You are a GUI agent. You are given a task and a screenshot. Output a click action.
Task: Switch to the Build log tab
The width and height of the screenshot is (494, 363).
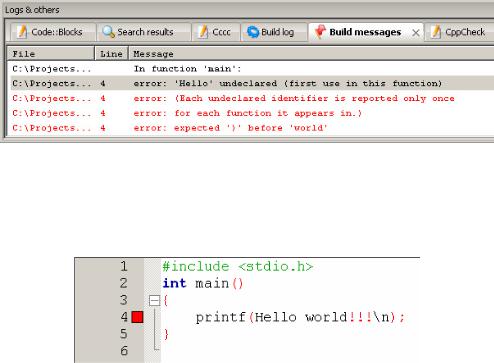coord(274,32)
